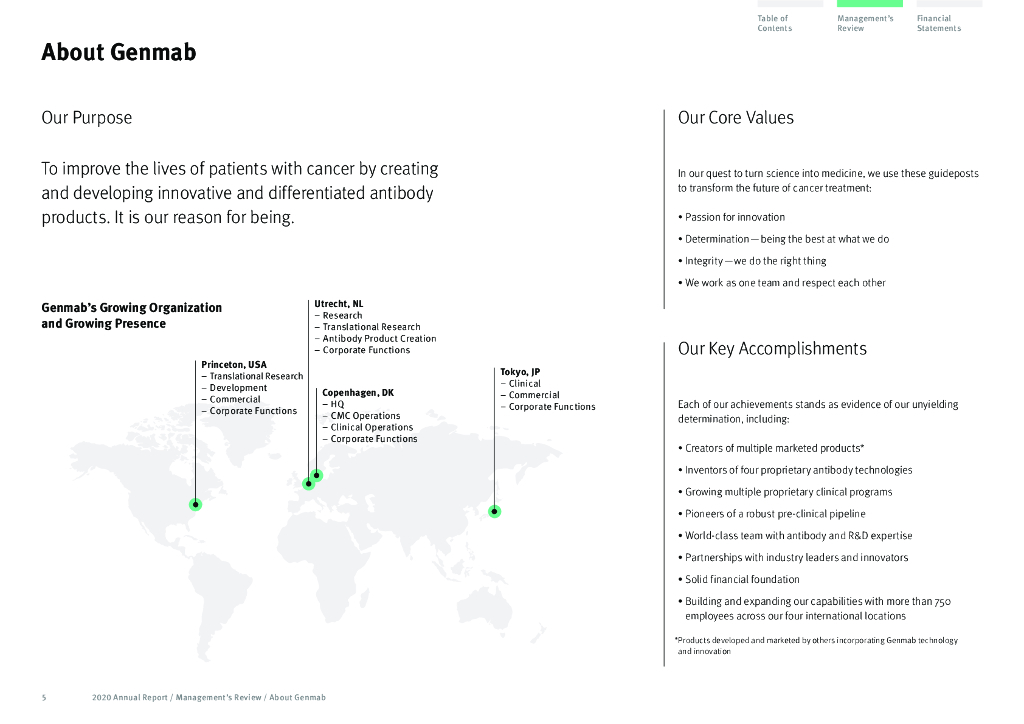Viewport: 1024px width, 724px height.
Task: Click the Core Values intro sentence
Action: tap(828, 181)
